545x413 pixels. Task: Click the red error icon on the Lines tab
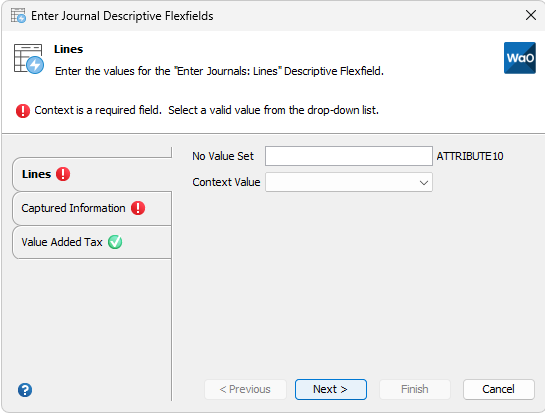click(x=63, y=174)
